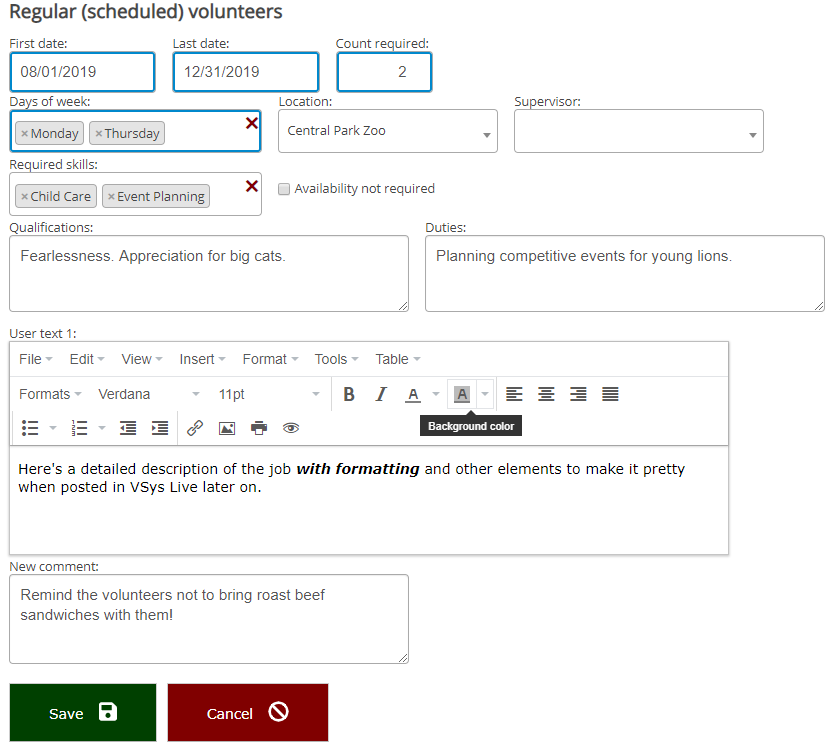Apply the background color swatch
The image size is (829, 750).
461,394
